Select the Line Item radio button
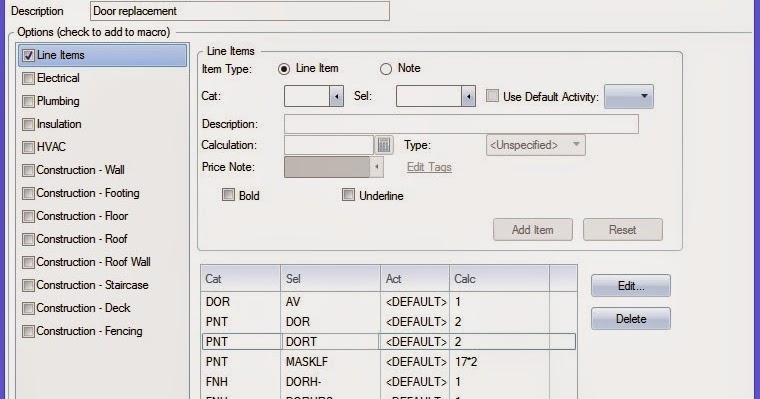The image size is (760, 399). 284,69
